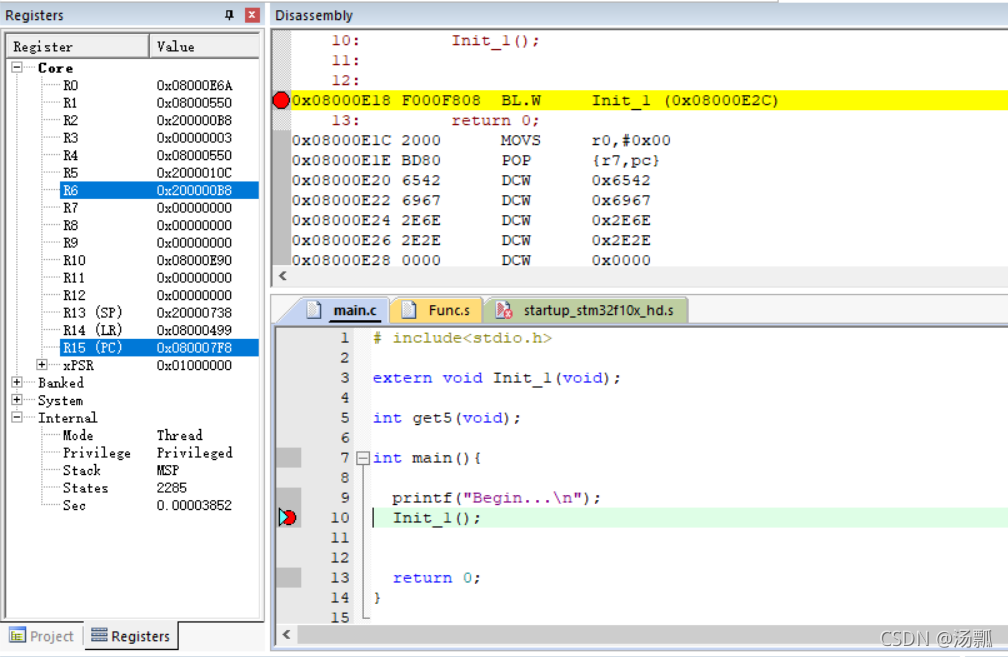This screenshot has width=1008, height=657.
Task: Click R0 value 0x08000E6A
Action: point(194,86)
